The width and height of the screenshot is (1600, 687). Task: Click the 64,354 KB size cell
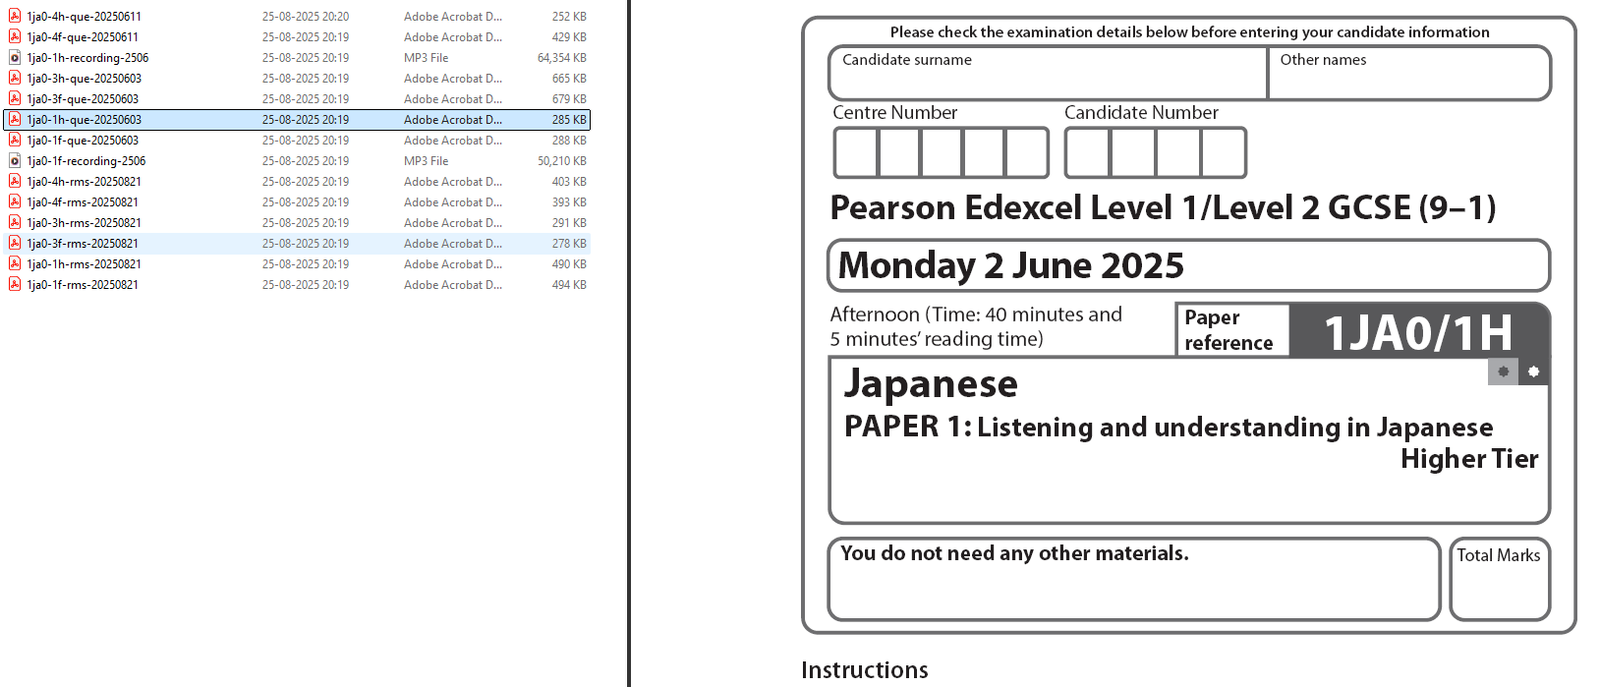[562, 58]
